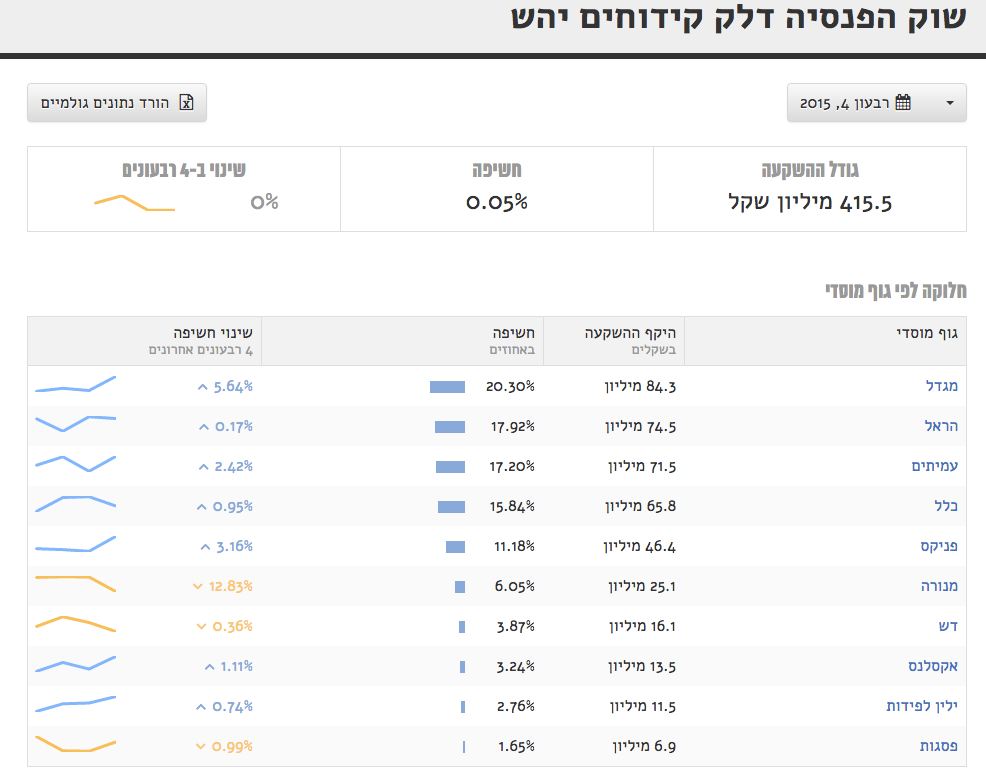The width and height of the screenshot is (986, 776).
Task: Click the exposure bar for כלל
Action: [x=451, y=507]
